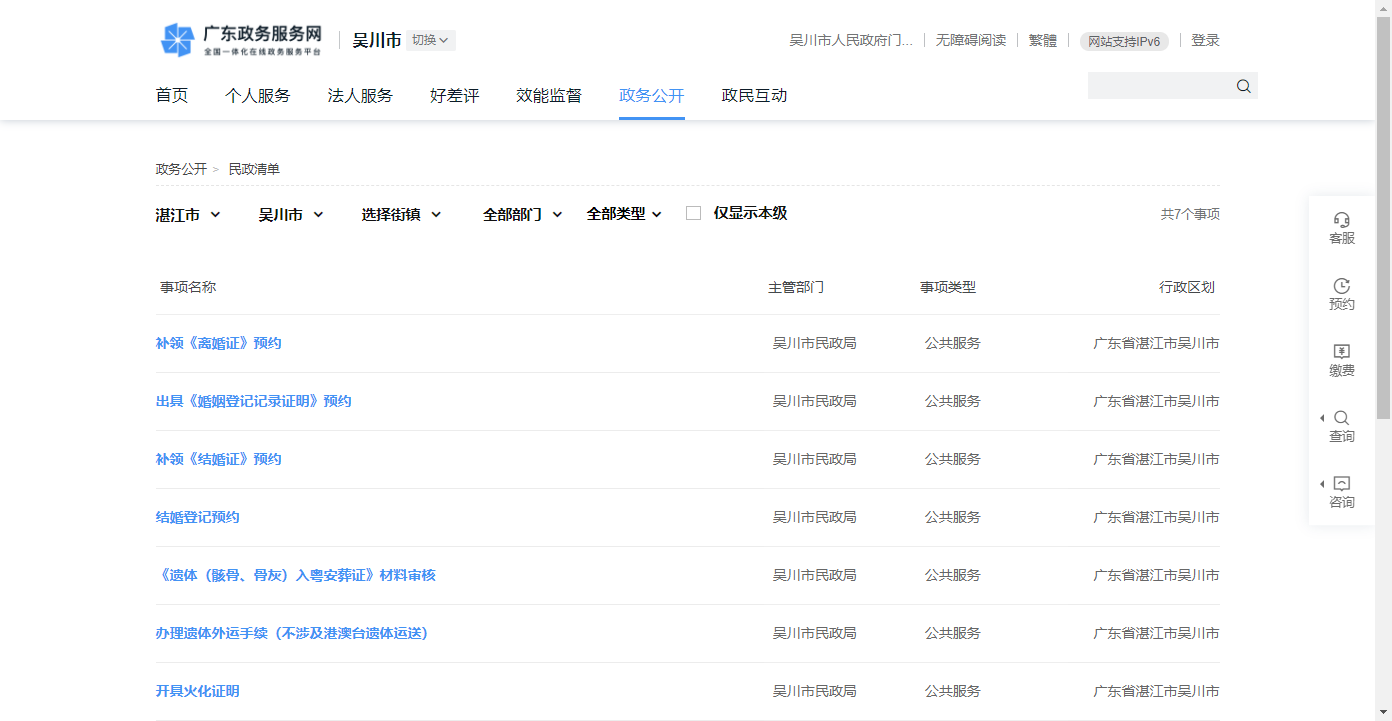Viewport: 1392px width, 721px height.
Task: Click the query (查询) magnifier icon
Action: 1342,418
